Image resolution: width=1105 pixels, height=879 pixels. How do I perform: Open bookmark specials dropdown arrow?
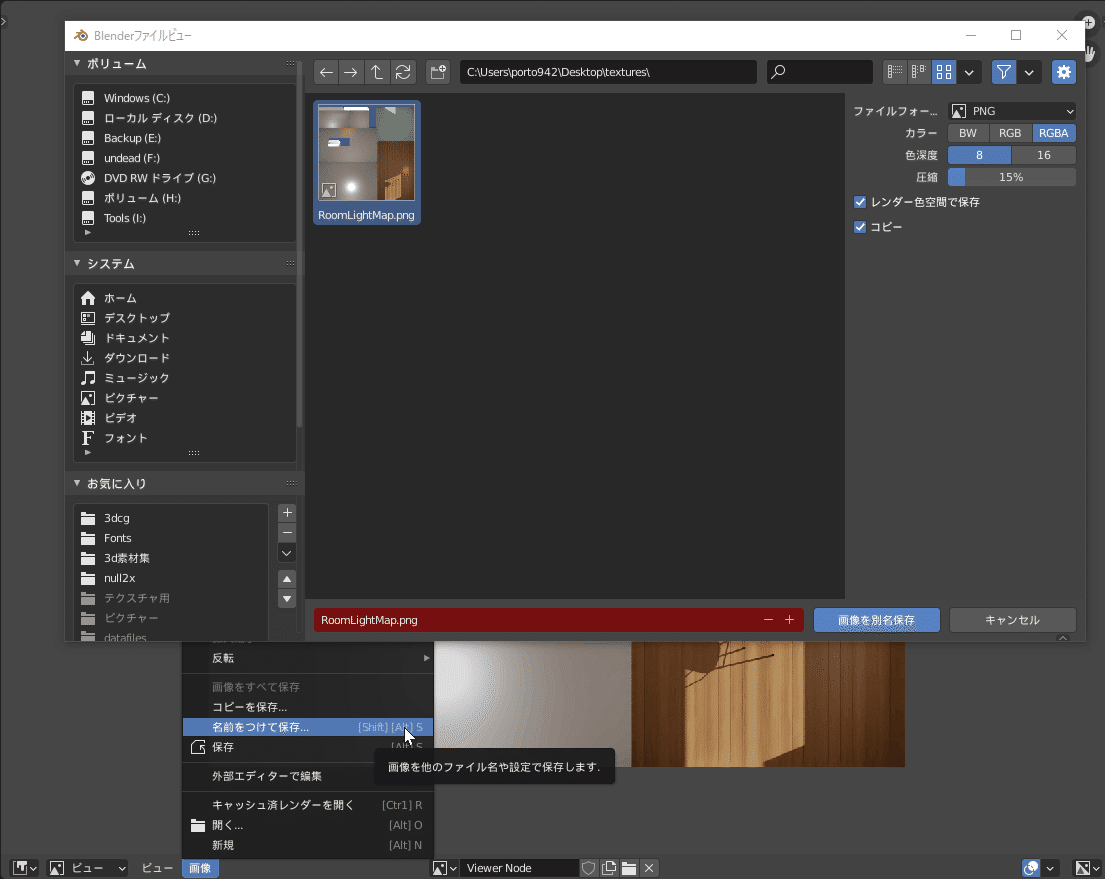(x=287, y=553)
